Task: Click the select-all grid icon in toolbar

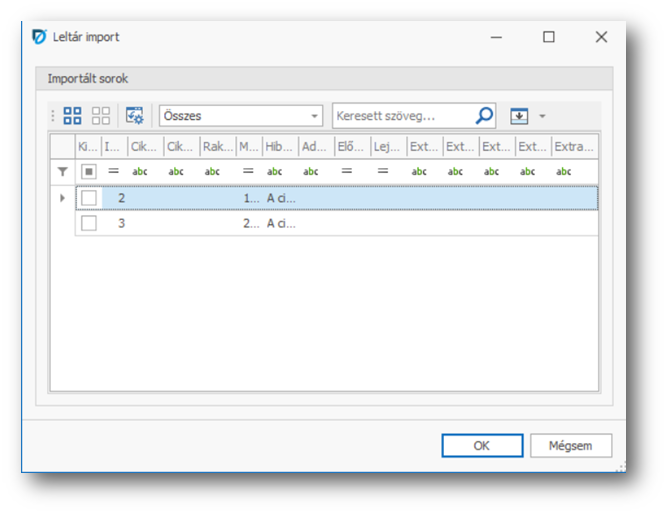Action: pyautogui.click(x=73, y=116)
